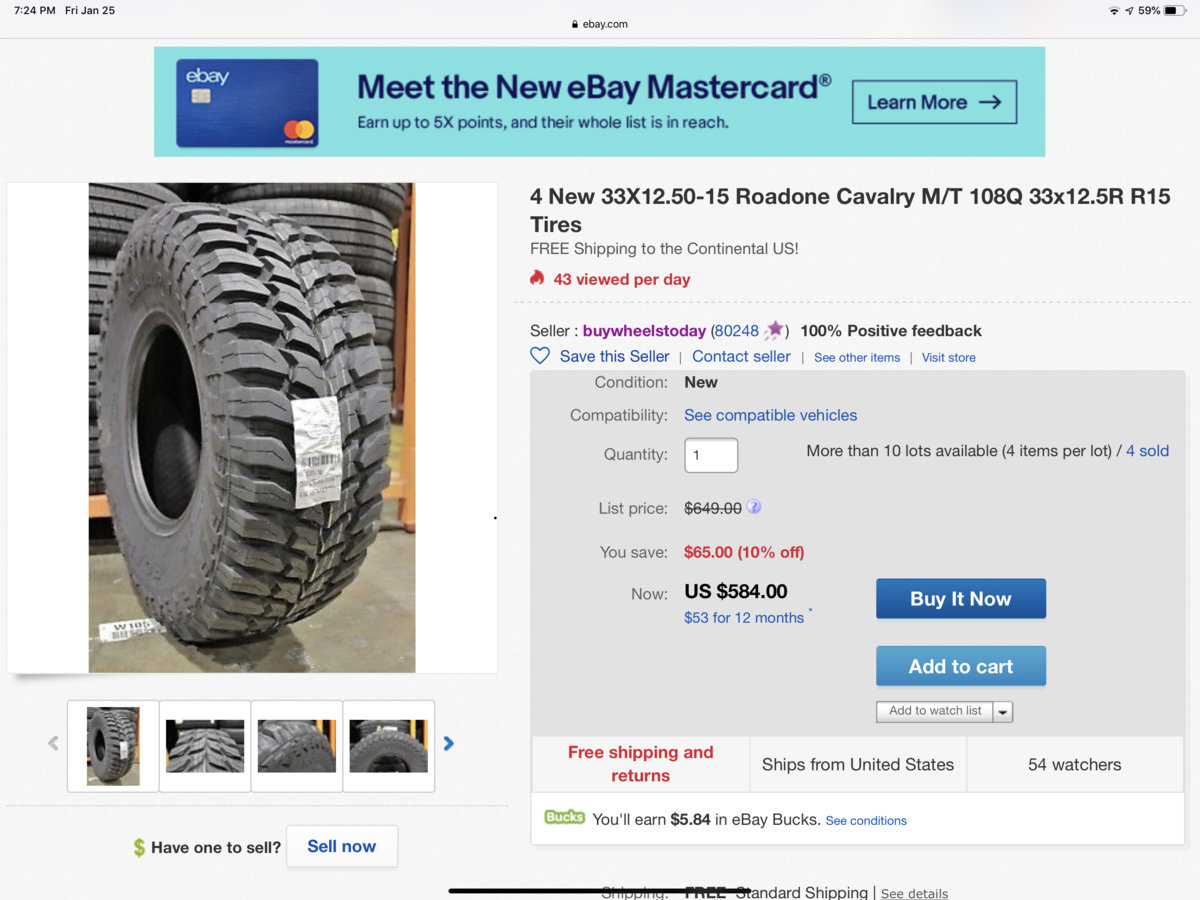This screenshot has width=1200, height=900.
Task: Click previous arrow in thumbnail carousel
Action: pos(53,743)
